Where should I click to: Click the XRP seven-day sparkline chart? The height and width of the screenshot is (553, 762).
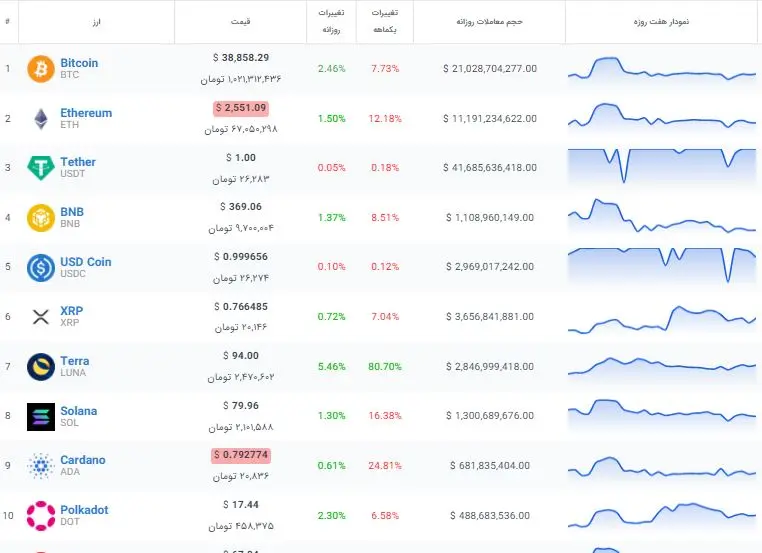point(662,319)
